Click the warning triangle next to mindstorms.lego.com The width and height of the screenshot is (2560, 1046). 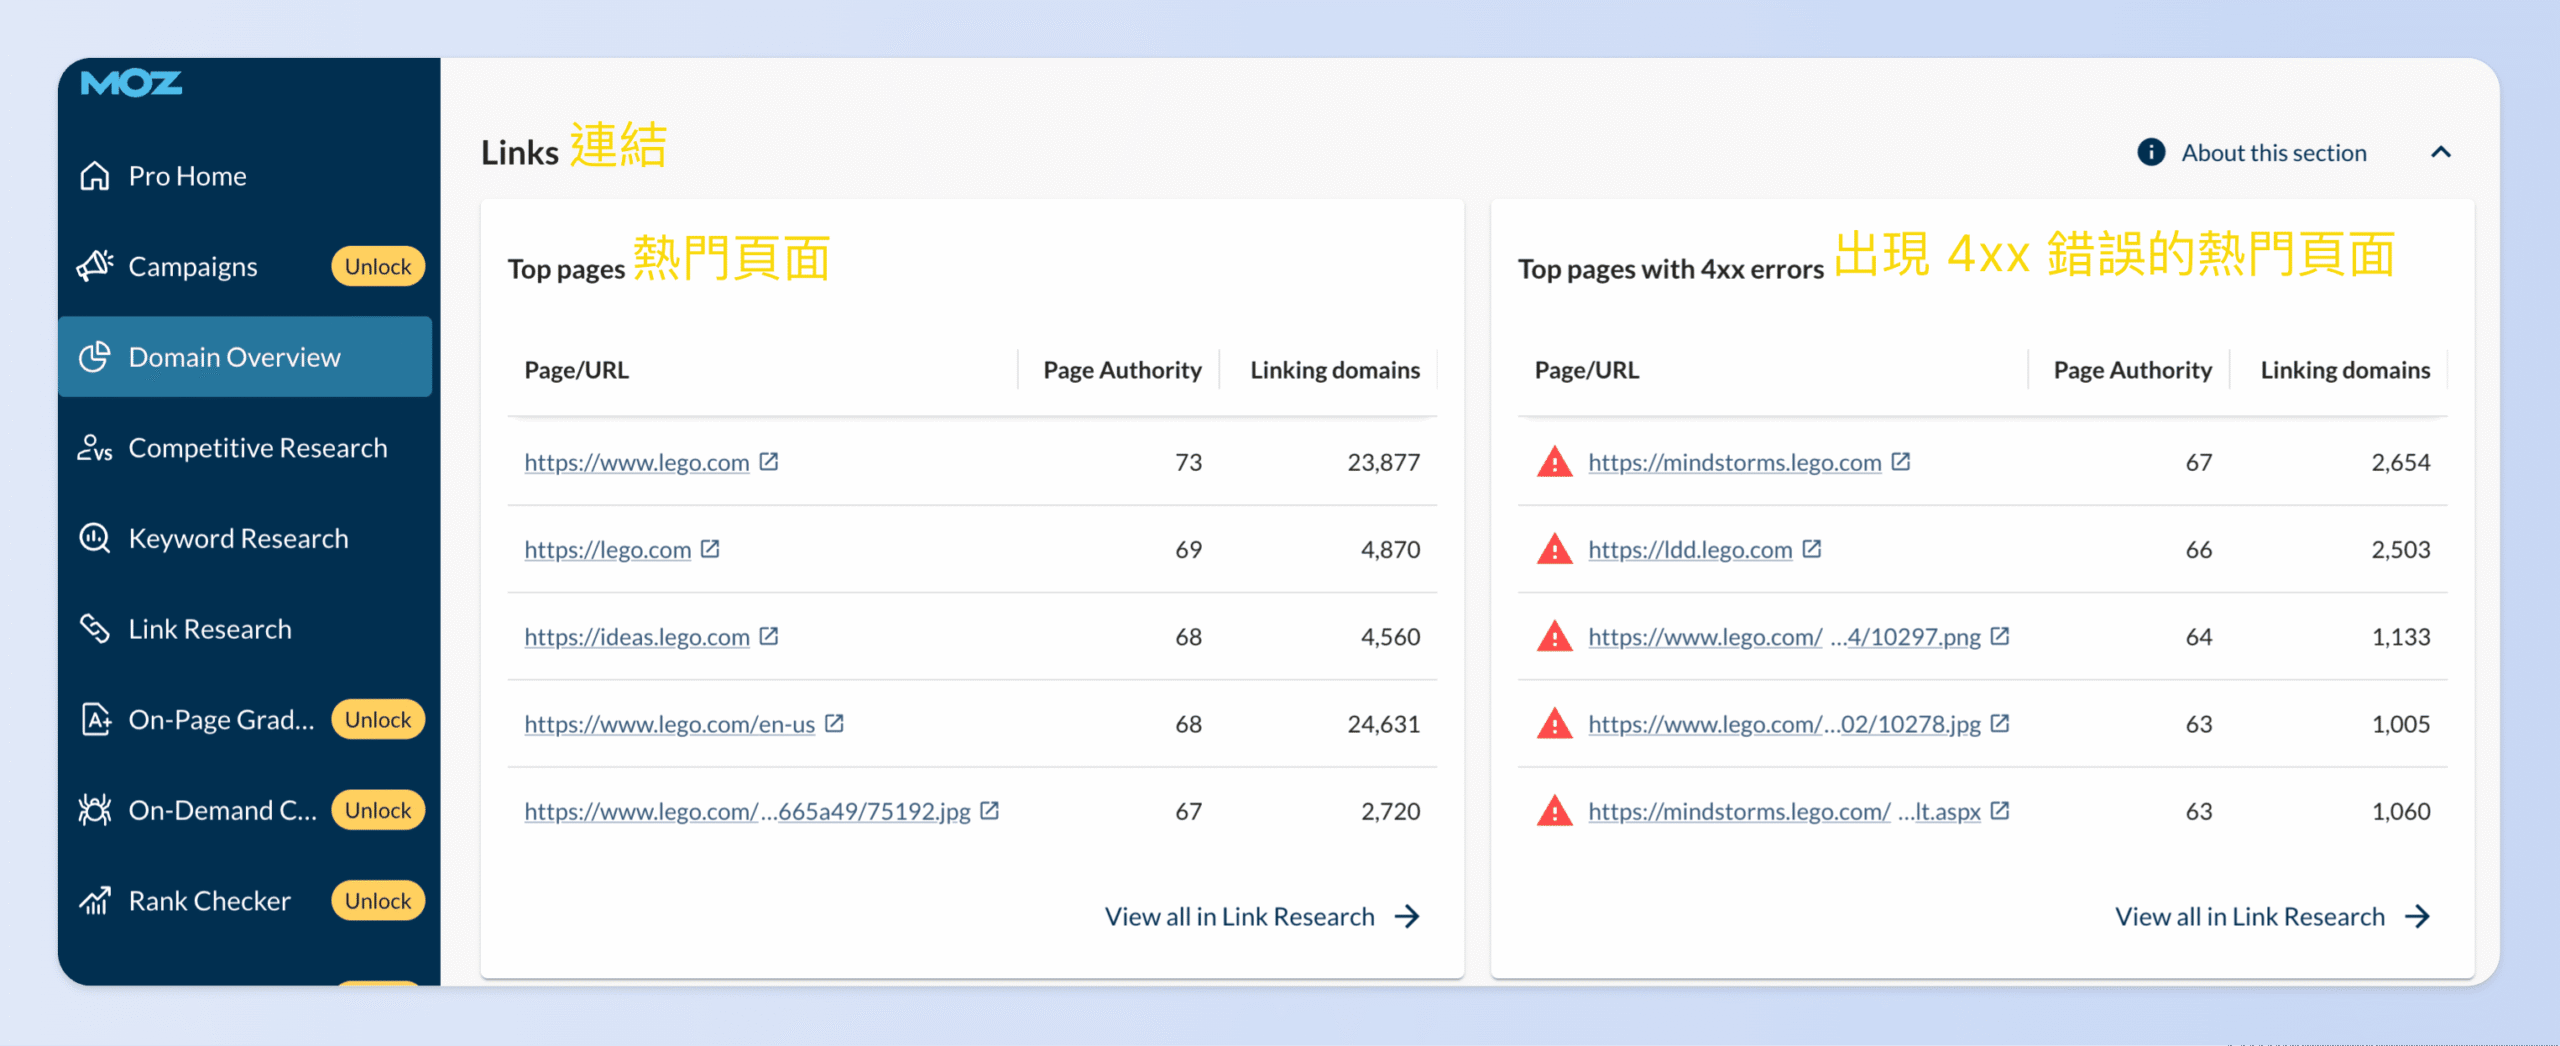pos(1554,461)
